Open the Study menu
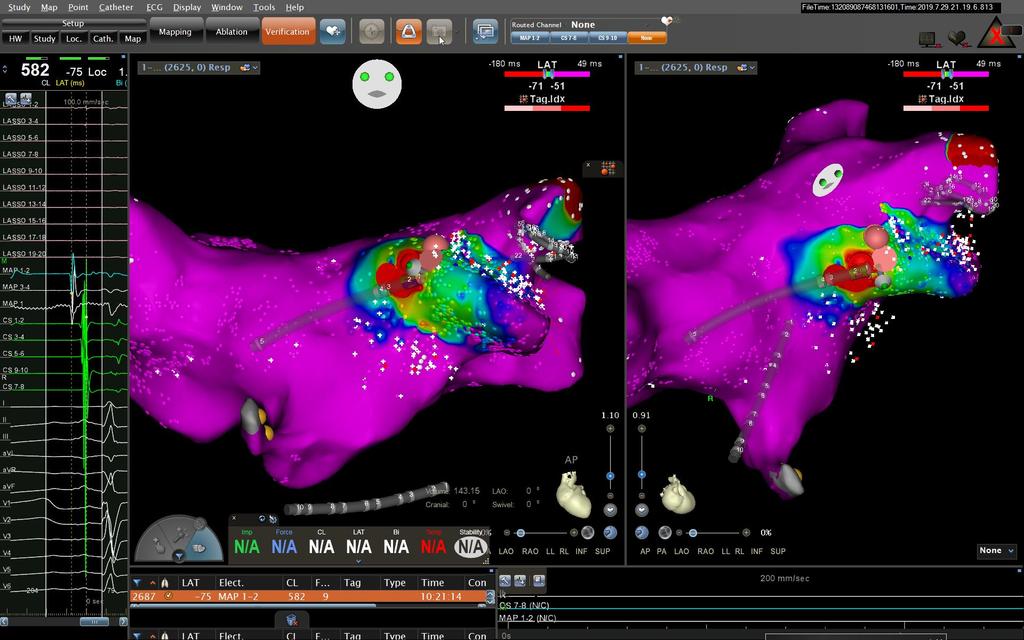The image size is (1024, 640). point(18,7)
